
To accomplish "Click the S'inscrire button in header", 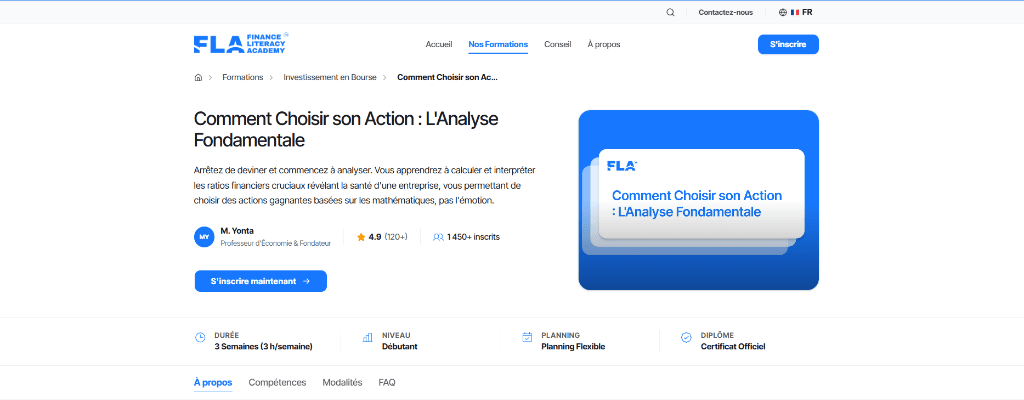I will tap(788, 44).
